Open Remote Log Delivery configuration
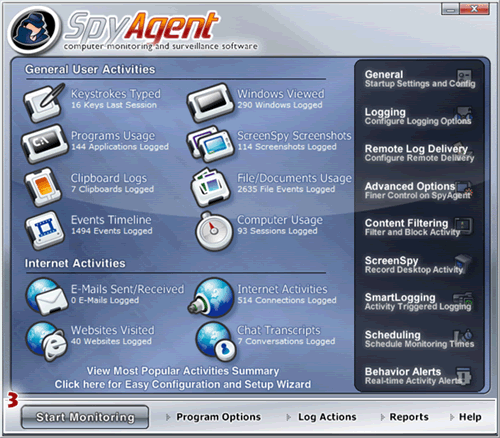Viewport: 500px width, 438px height. pos(419,153)
